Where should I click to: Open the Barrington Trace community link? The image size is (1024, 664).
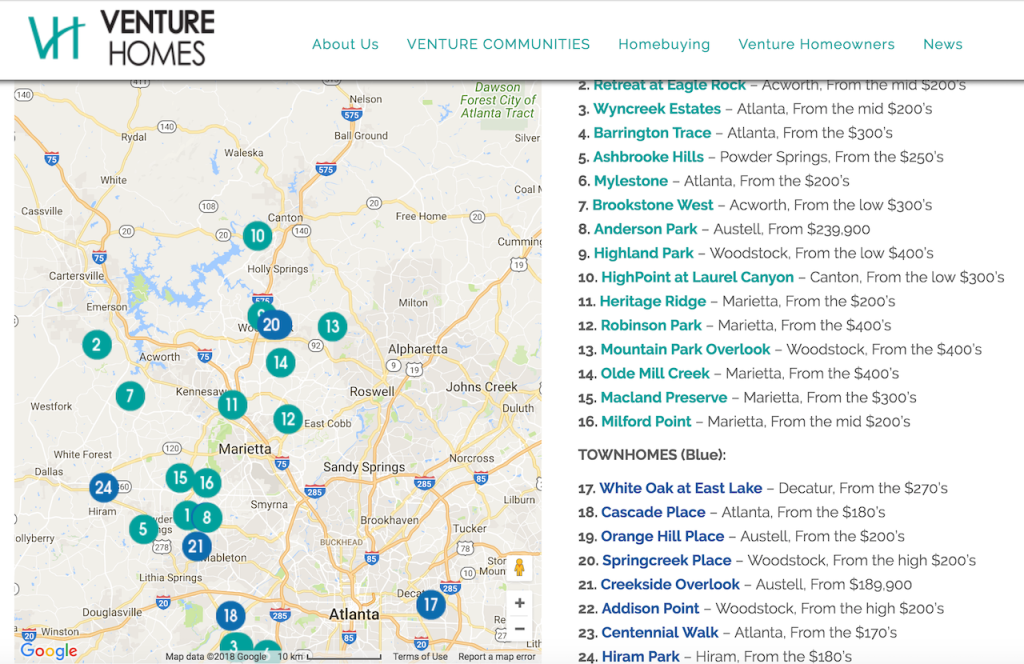coord(652,133)
